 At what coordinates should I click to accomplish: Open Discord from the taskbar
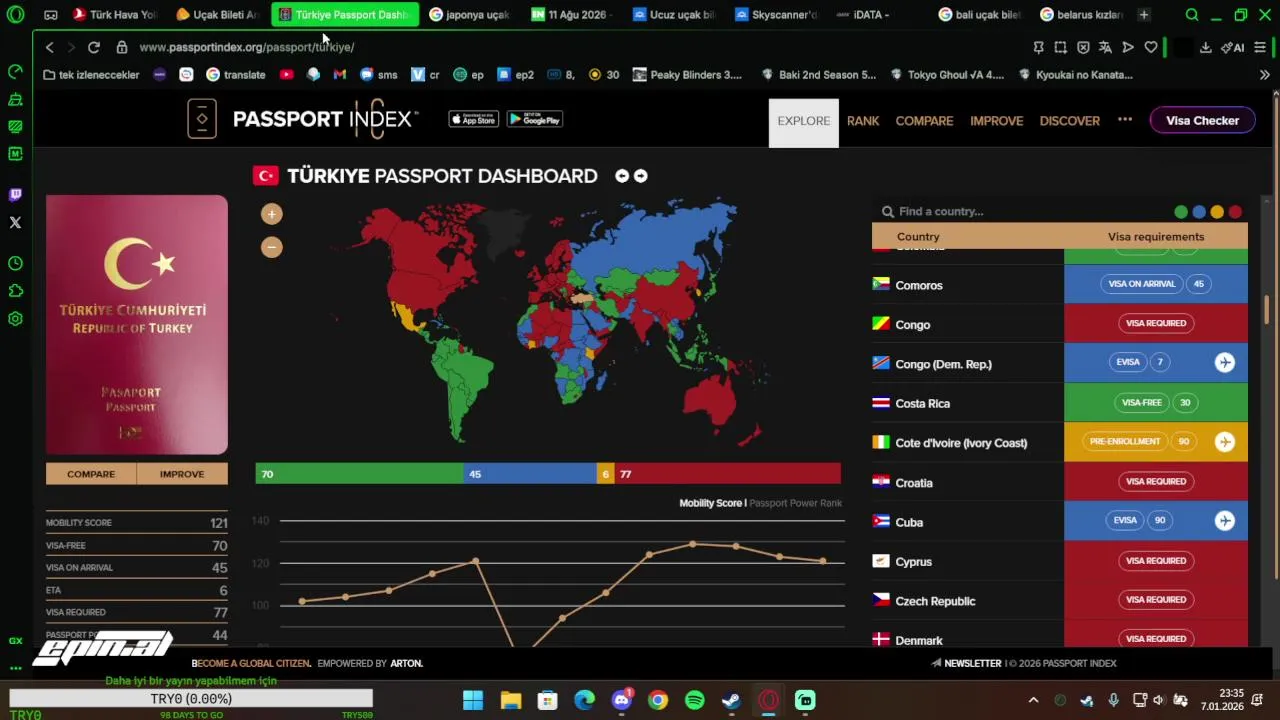click(x=621, y=700)
